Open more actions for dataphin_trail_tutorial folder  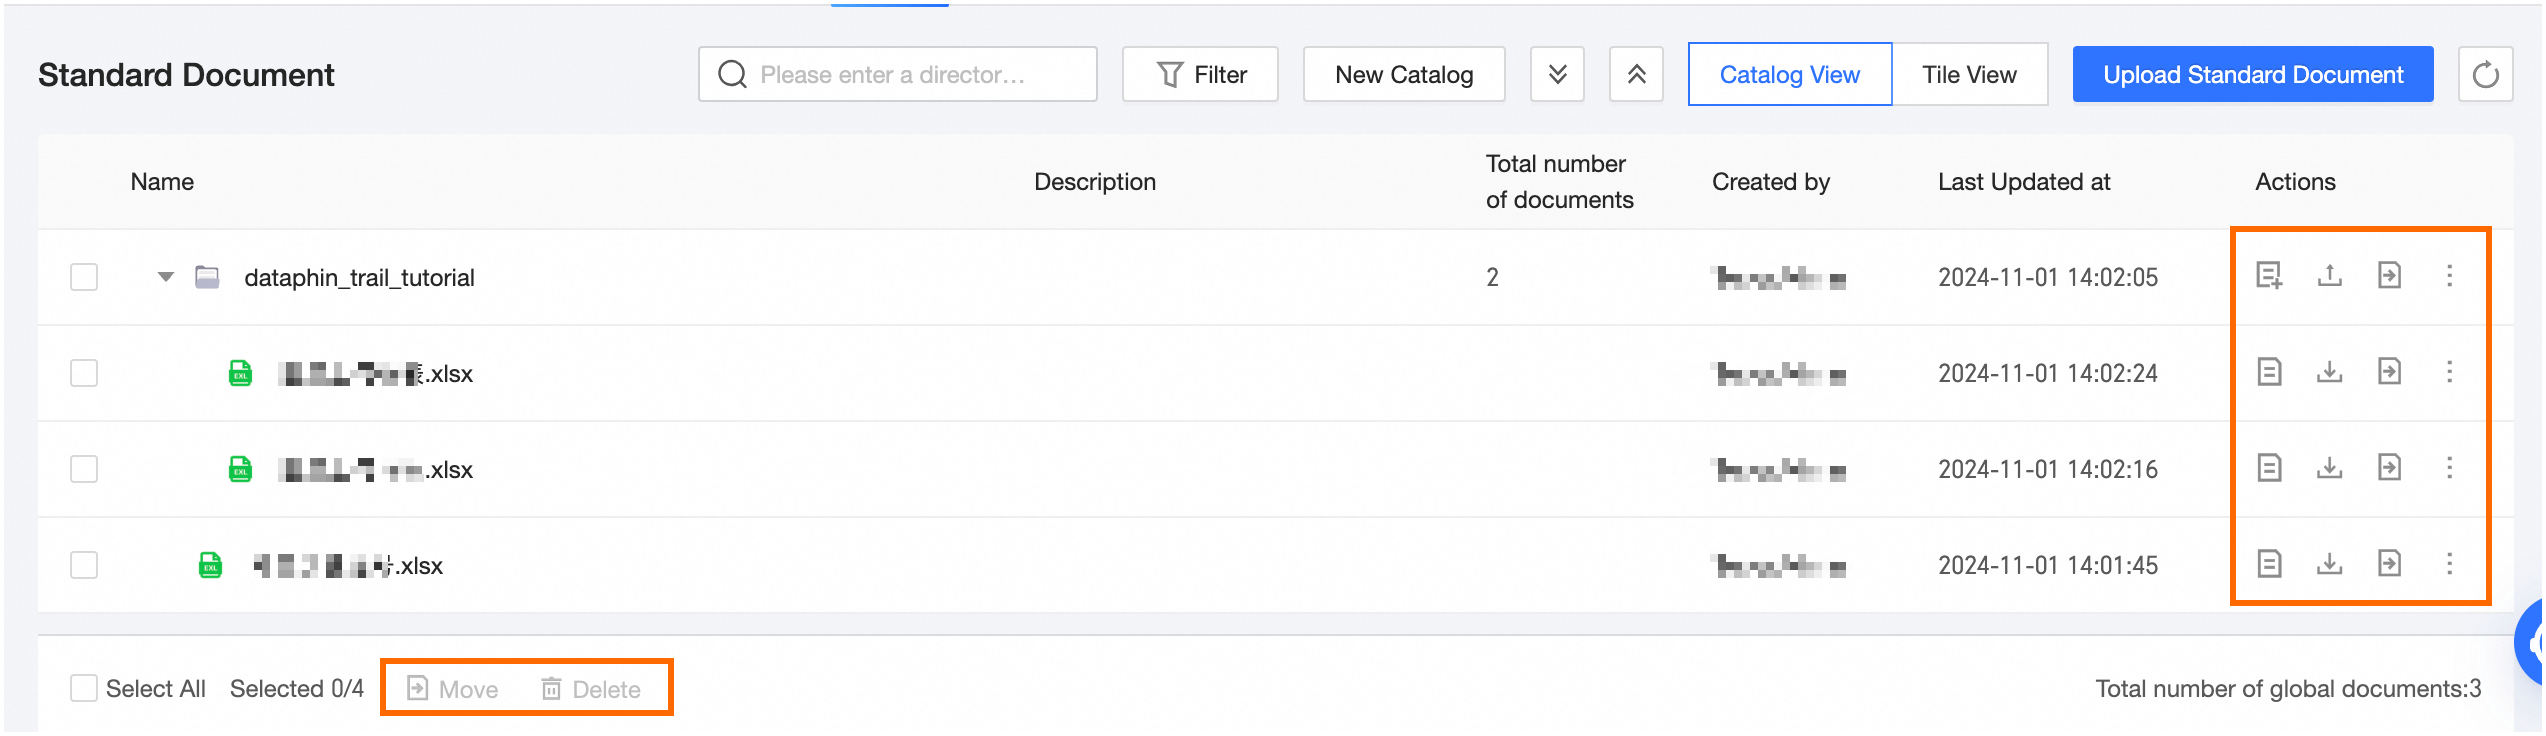coord(2449,275)
